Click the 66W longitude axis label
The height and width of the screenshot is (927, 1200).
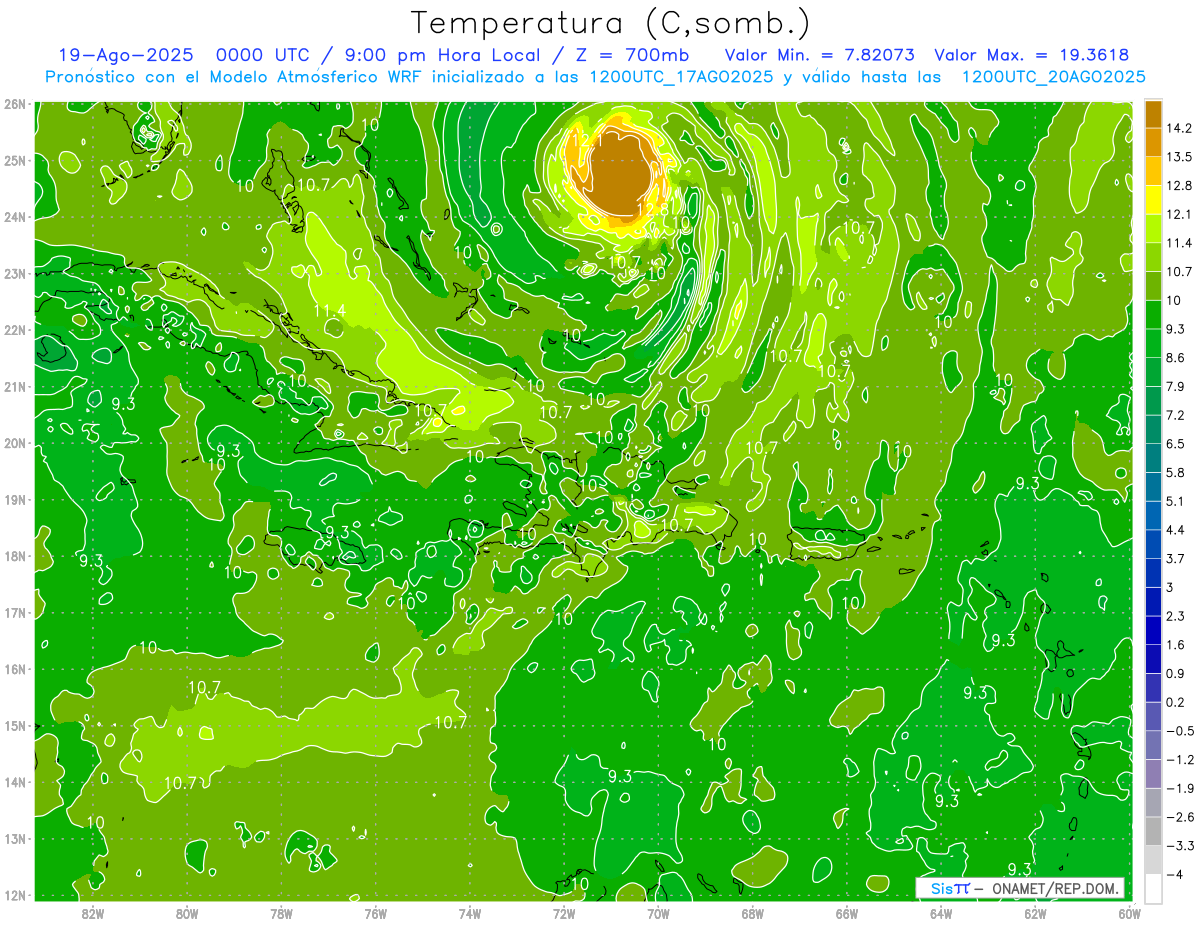[847, 913]
